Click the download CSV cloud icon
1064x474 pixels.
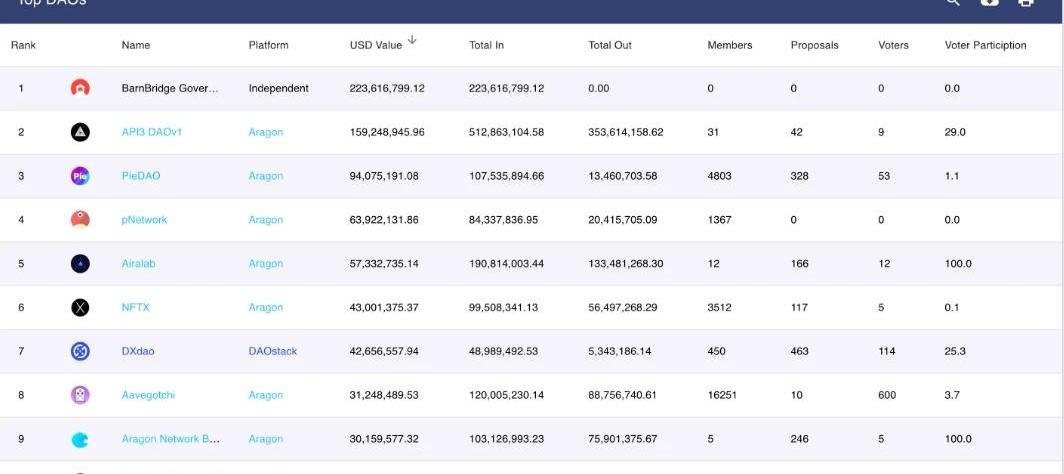click(x=989, y=3)
